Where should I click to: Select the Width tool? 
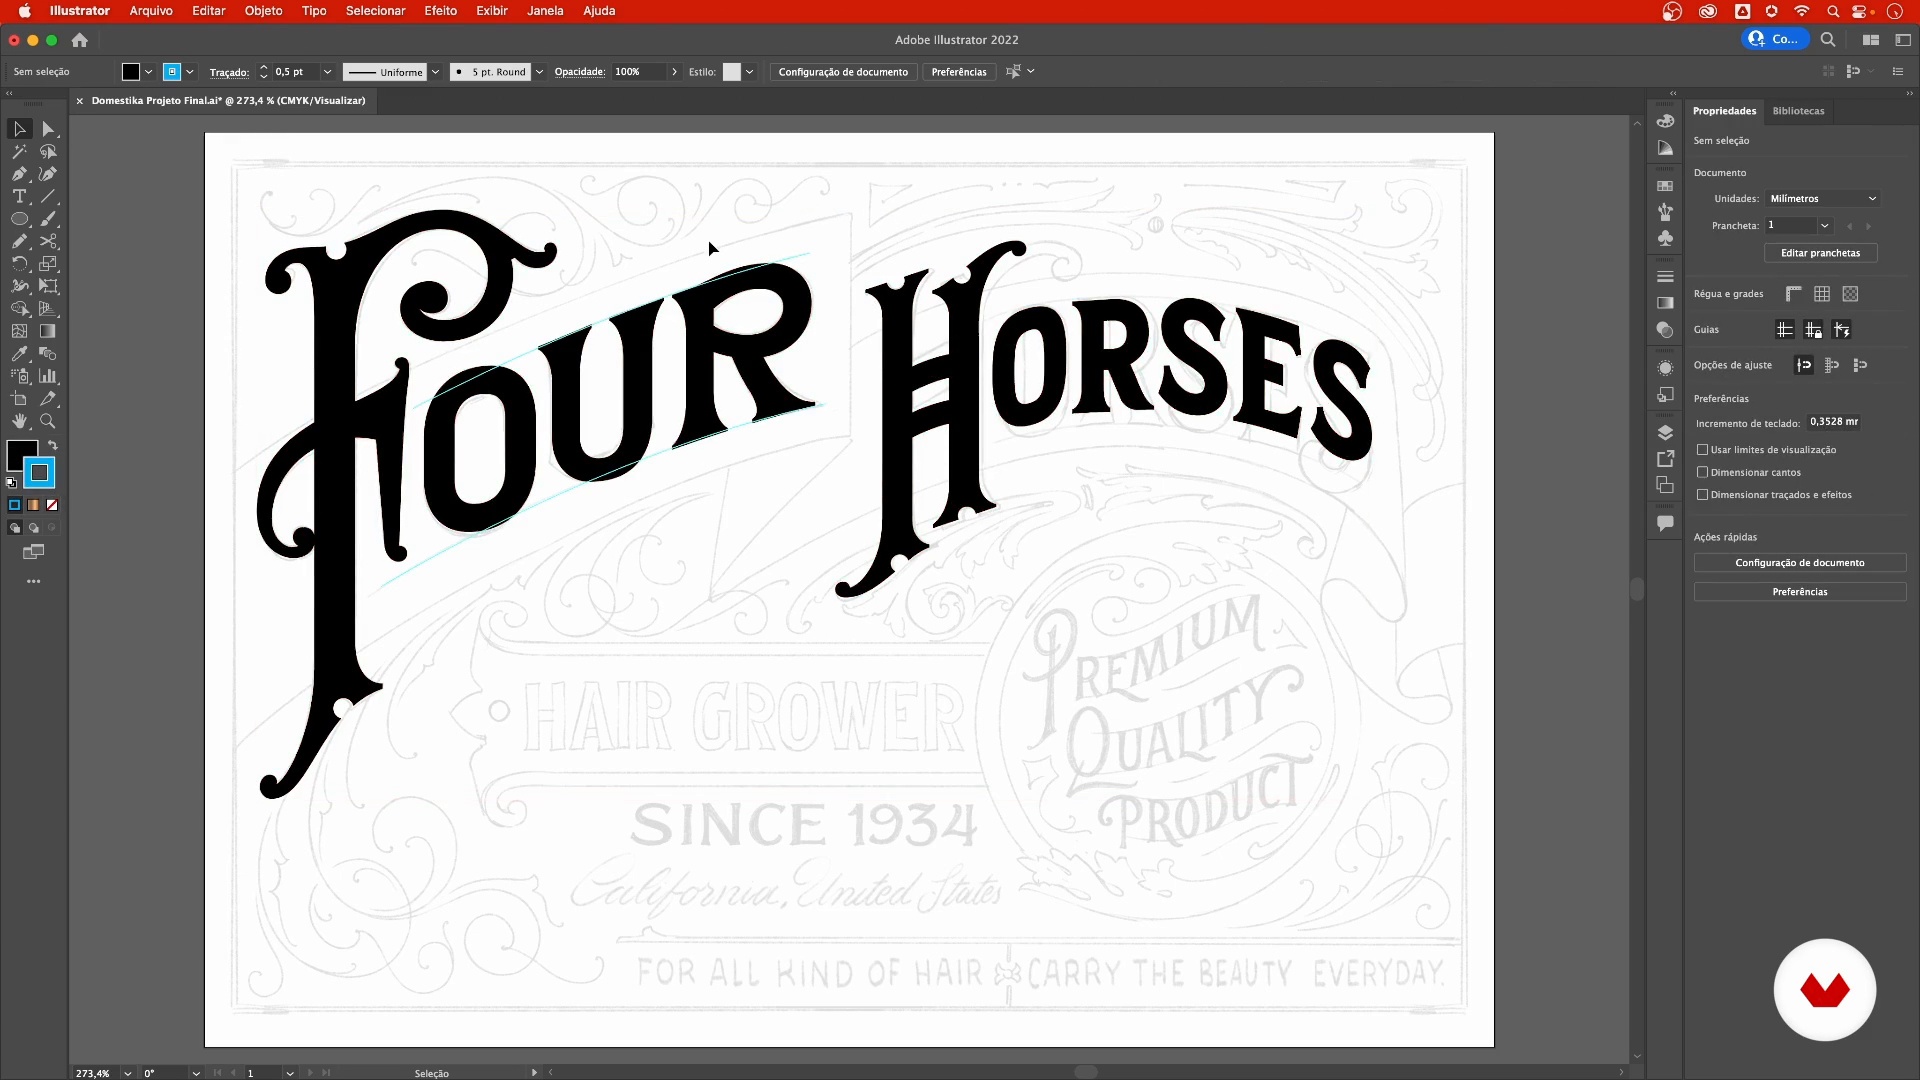click(19, 286)
